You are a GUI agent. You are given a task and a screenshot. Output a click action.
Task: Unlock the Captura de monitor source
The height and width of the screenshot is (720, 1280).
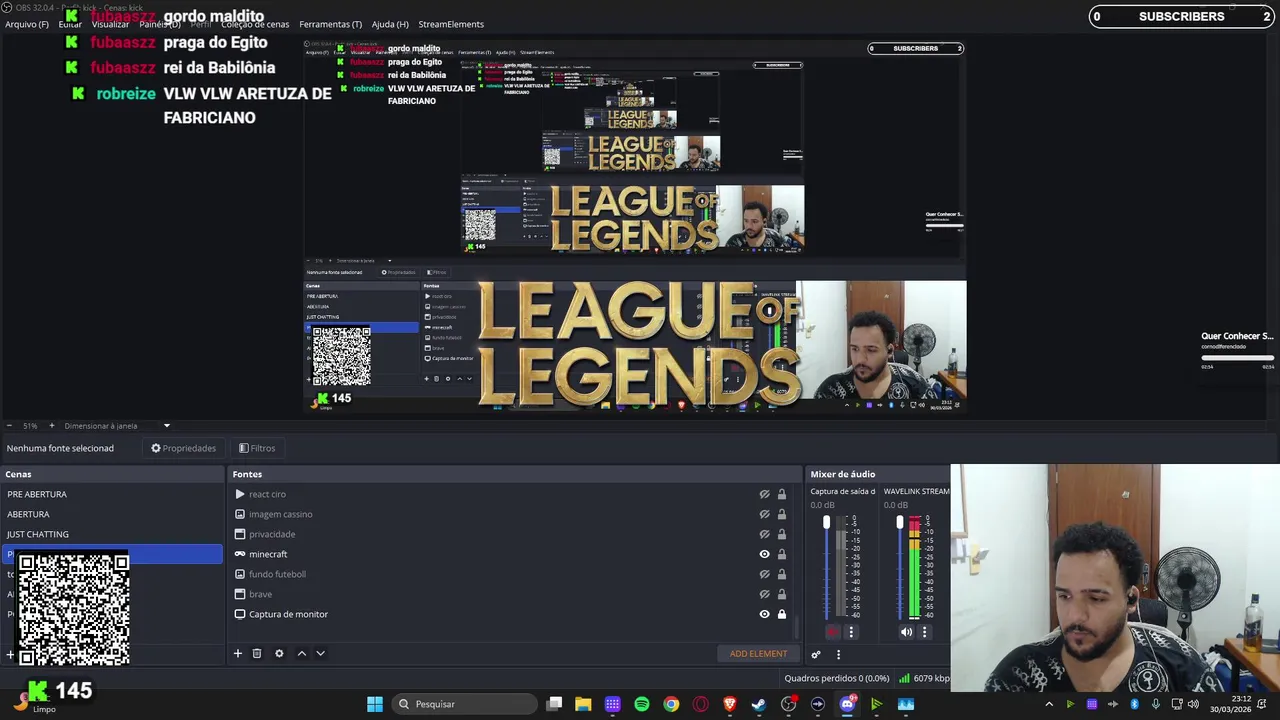click(782, 614)
